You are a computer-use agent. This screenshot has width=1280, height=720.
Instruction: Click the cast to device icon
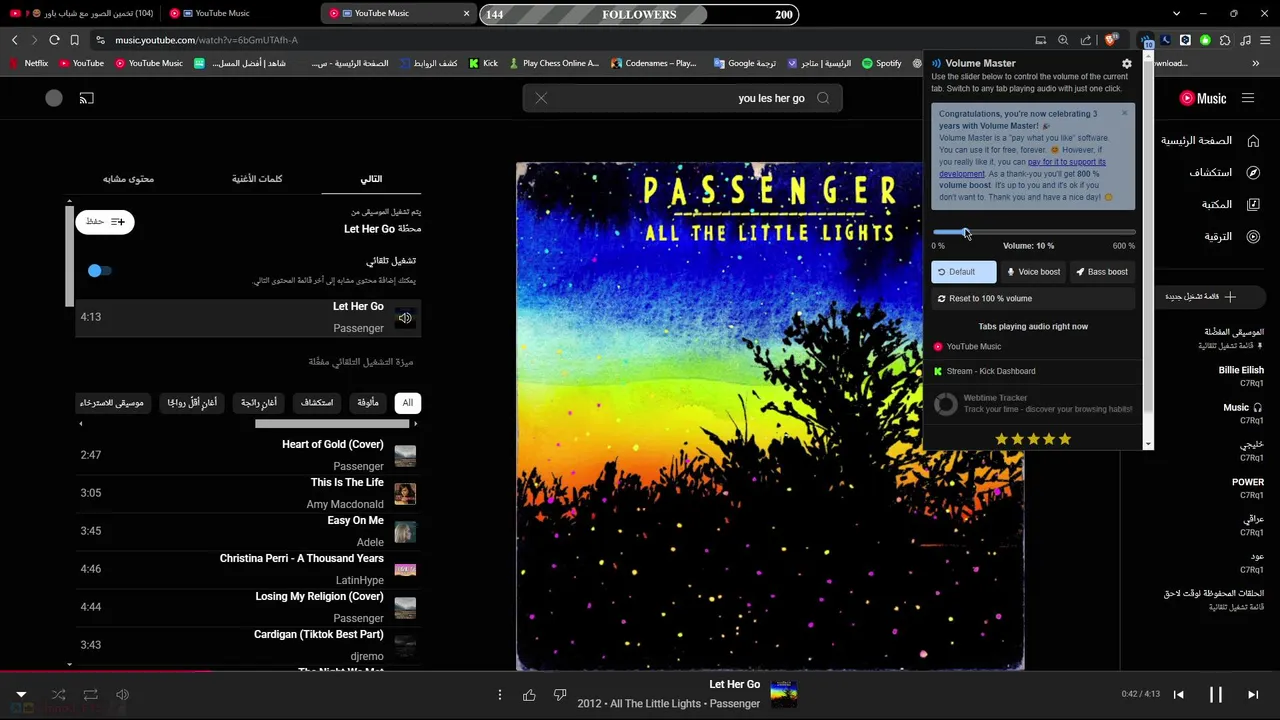87,98
